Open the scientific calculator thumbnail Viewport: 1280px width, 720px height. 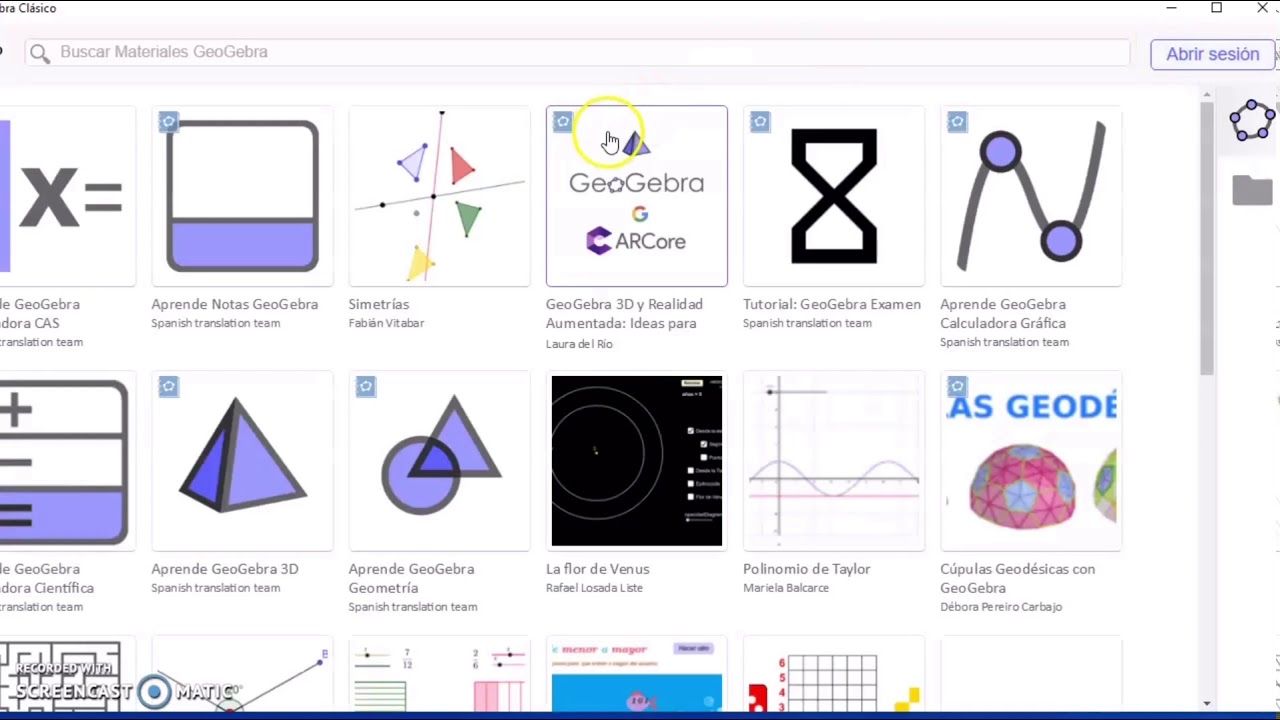click(67, 461)
